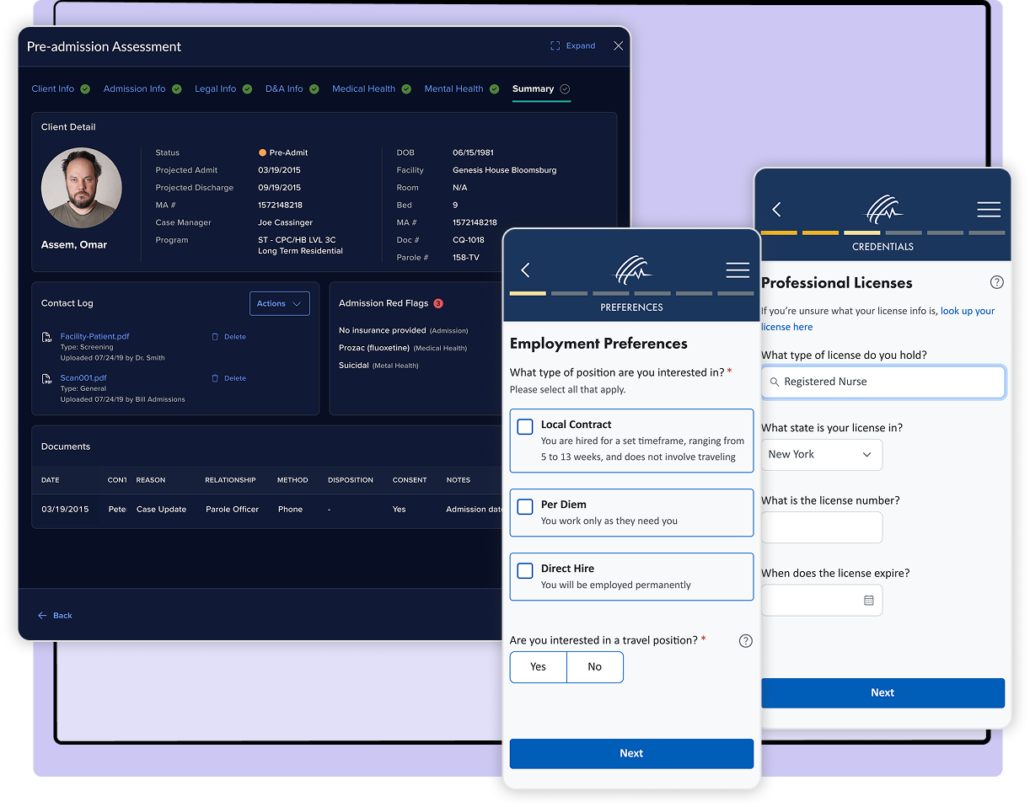Open the calendar picker for license expiry
Viewport: 1030px width, 807px height.
coord(868,600)
